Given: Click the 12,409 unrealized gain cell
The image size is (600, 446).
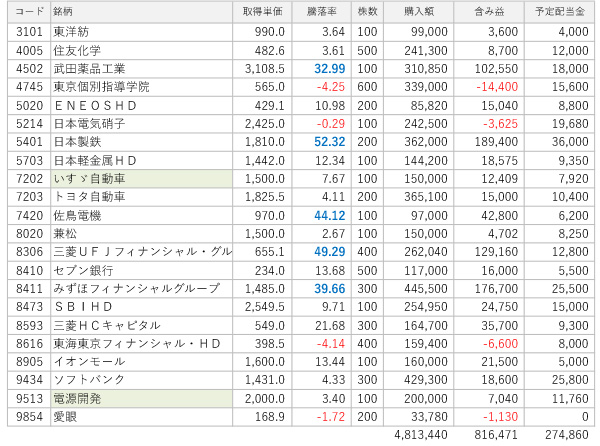Looking at the screenshot, I should pos(489,179).
